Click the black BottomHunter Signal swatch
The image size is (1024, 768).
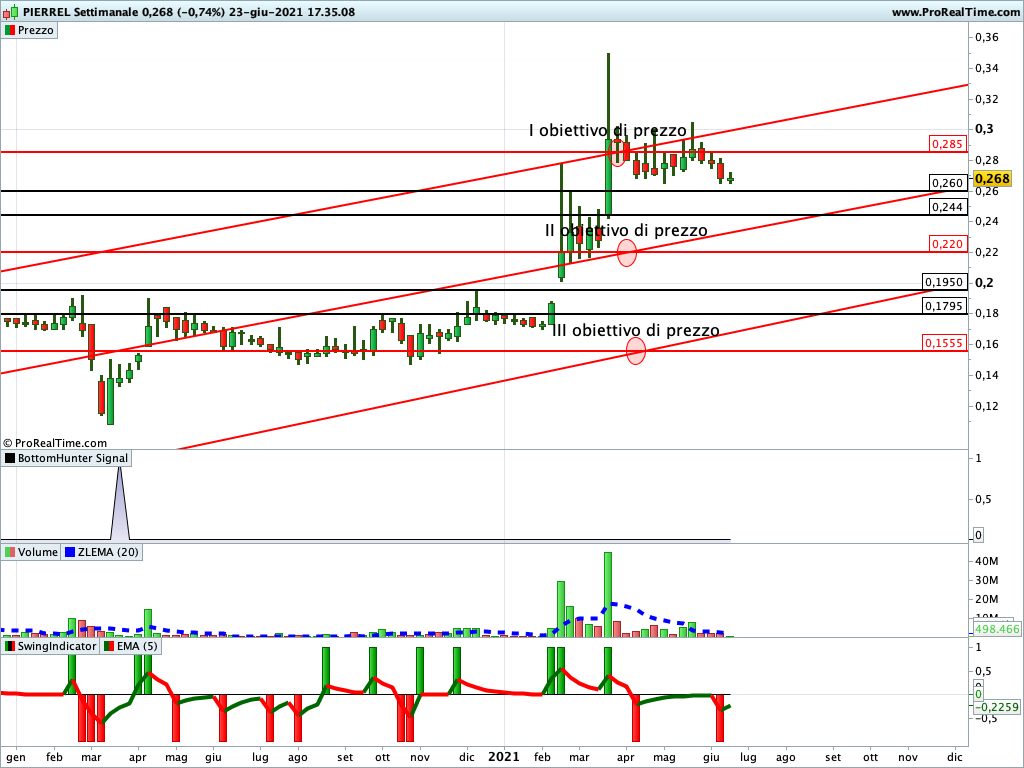10,458
